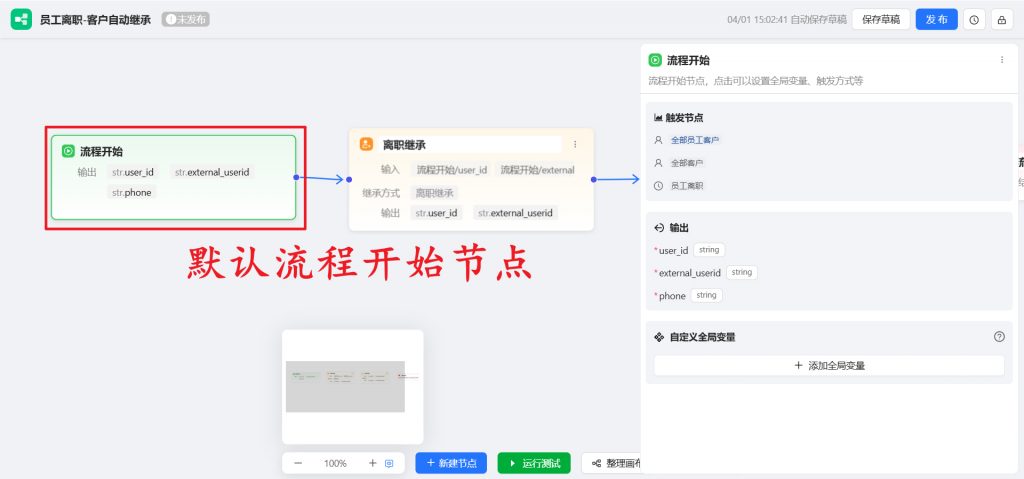The height and width of the screenshot is (479, 1024).
Task: Click string tag of external_userid in panel
Action: [741, 273]
